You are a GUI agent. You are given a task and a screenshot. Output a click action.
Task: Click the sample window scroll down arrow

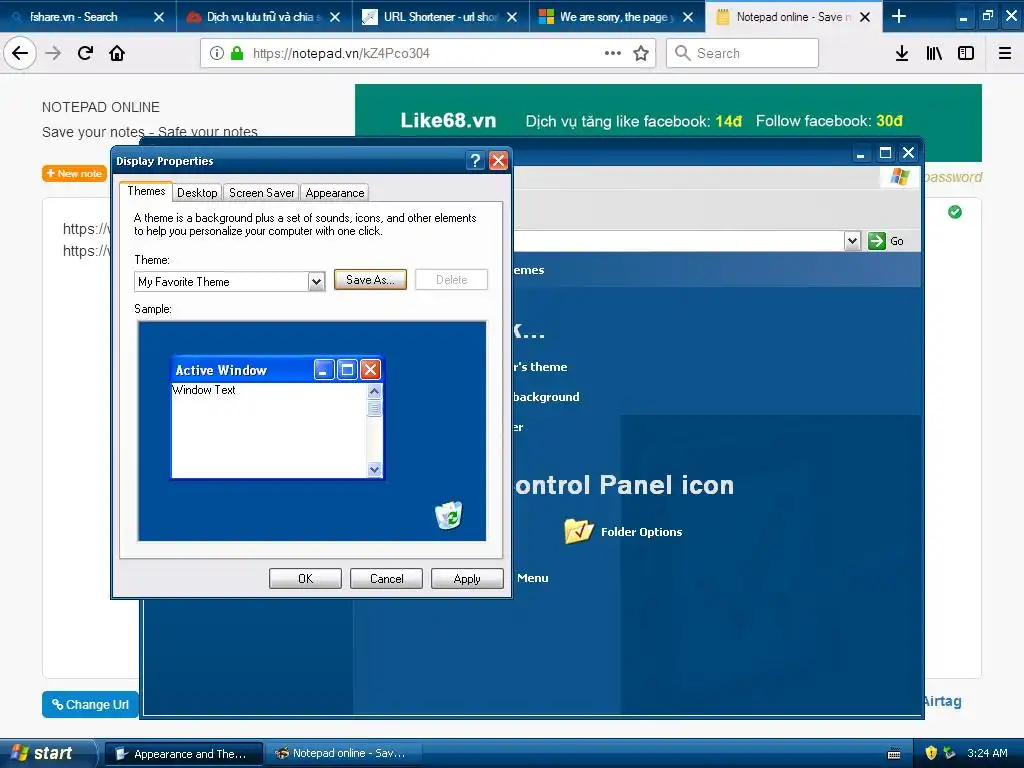(374, 469)
